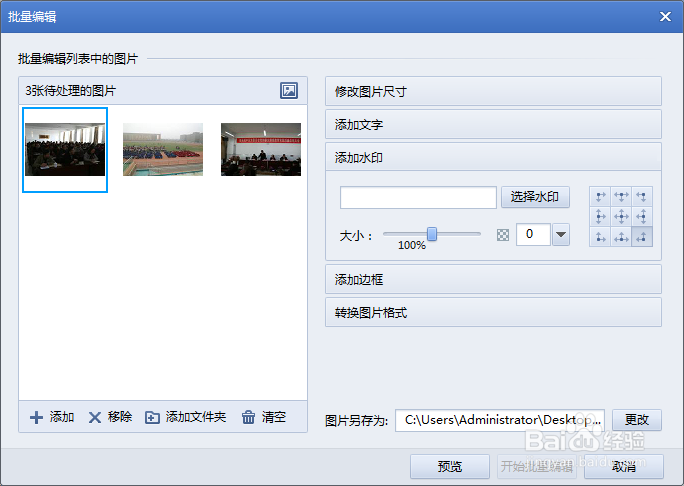The height and width of the screenshot is (486, 684).
Task: Click 更改 to change save folder
Action: tap(637, 420)
